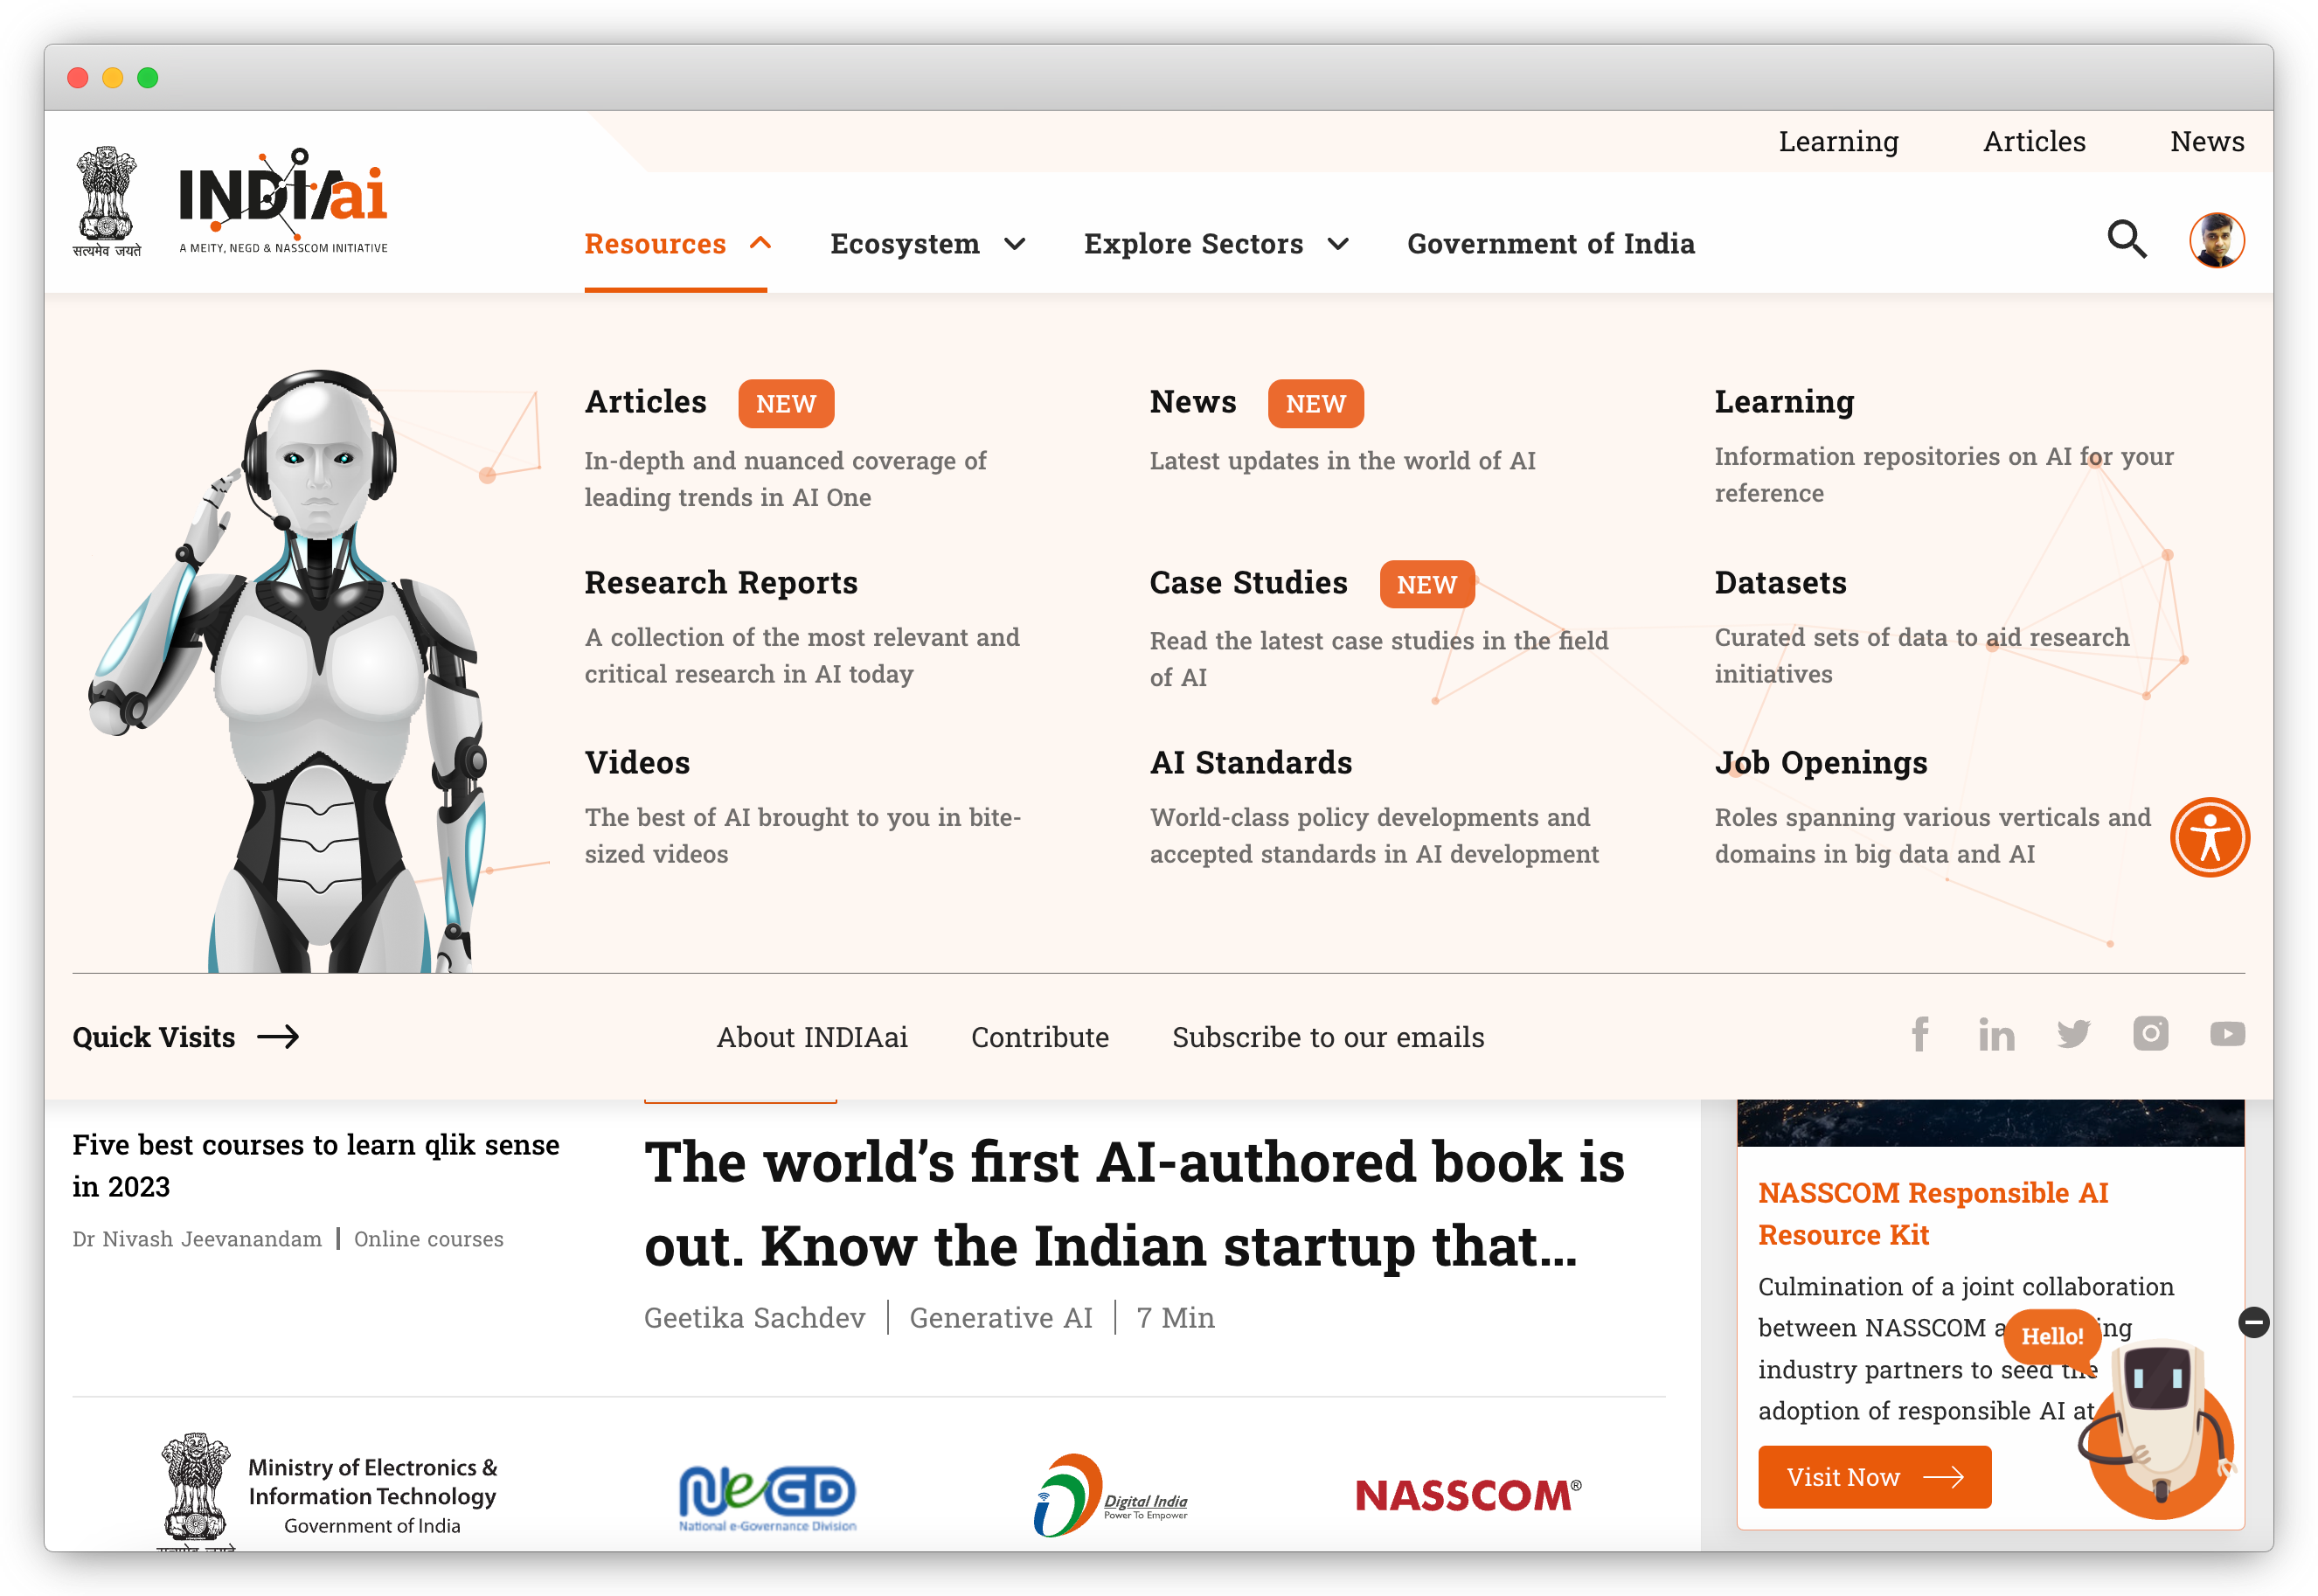Click the Instagram social icon
Image resolution: width=2318 pixels, height=1596 pixels.
coord(2149,1034)
